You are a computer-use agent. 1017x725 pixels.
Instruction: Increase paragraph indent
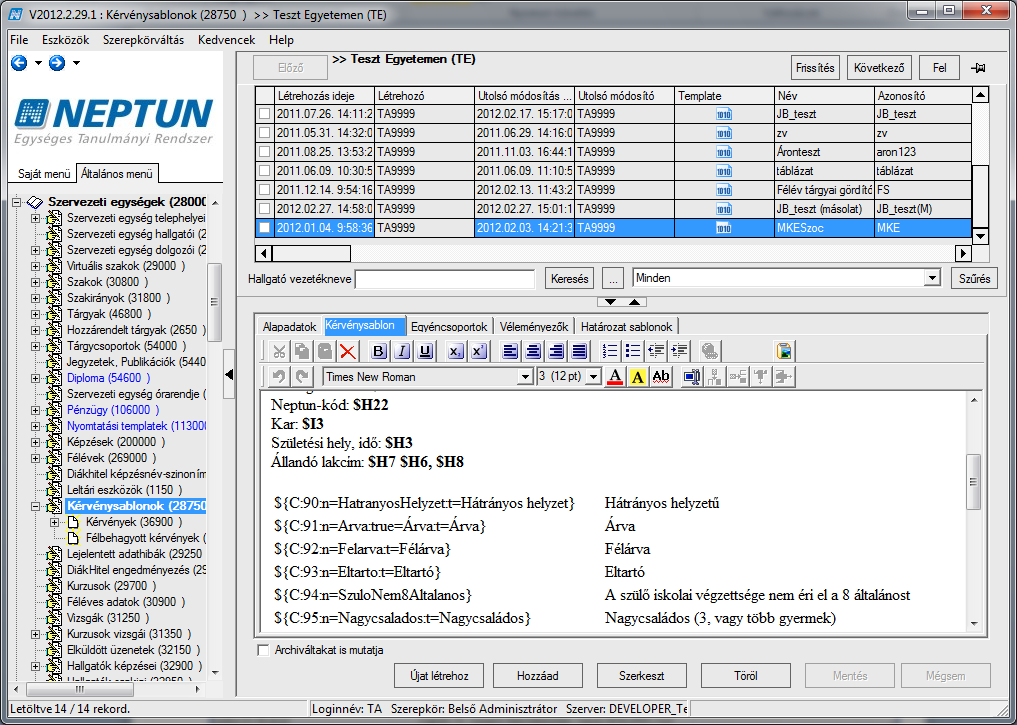click(680, 351)
